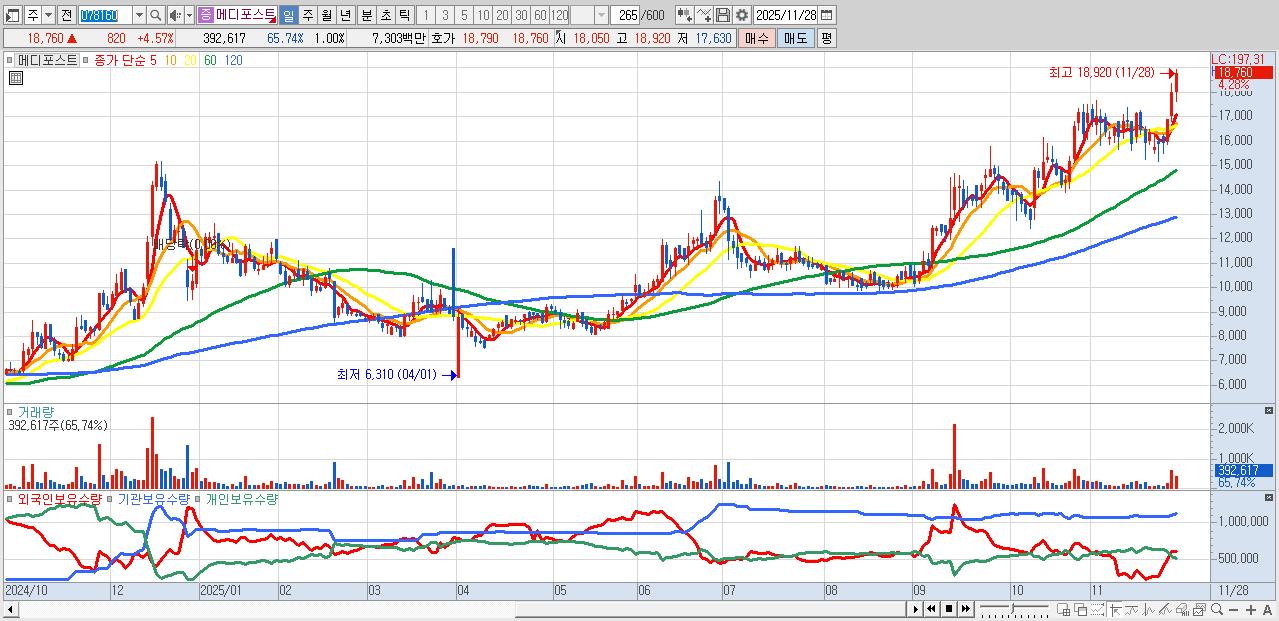Viewport: 1279px width, 621px height.
Task: Click the date field 2025/11/28
Action: pos(785,15)
